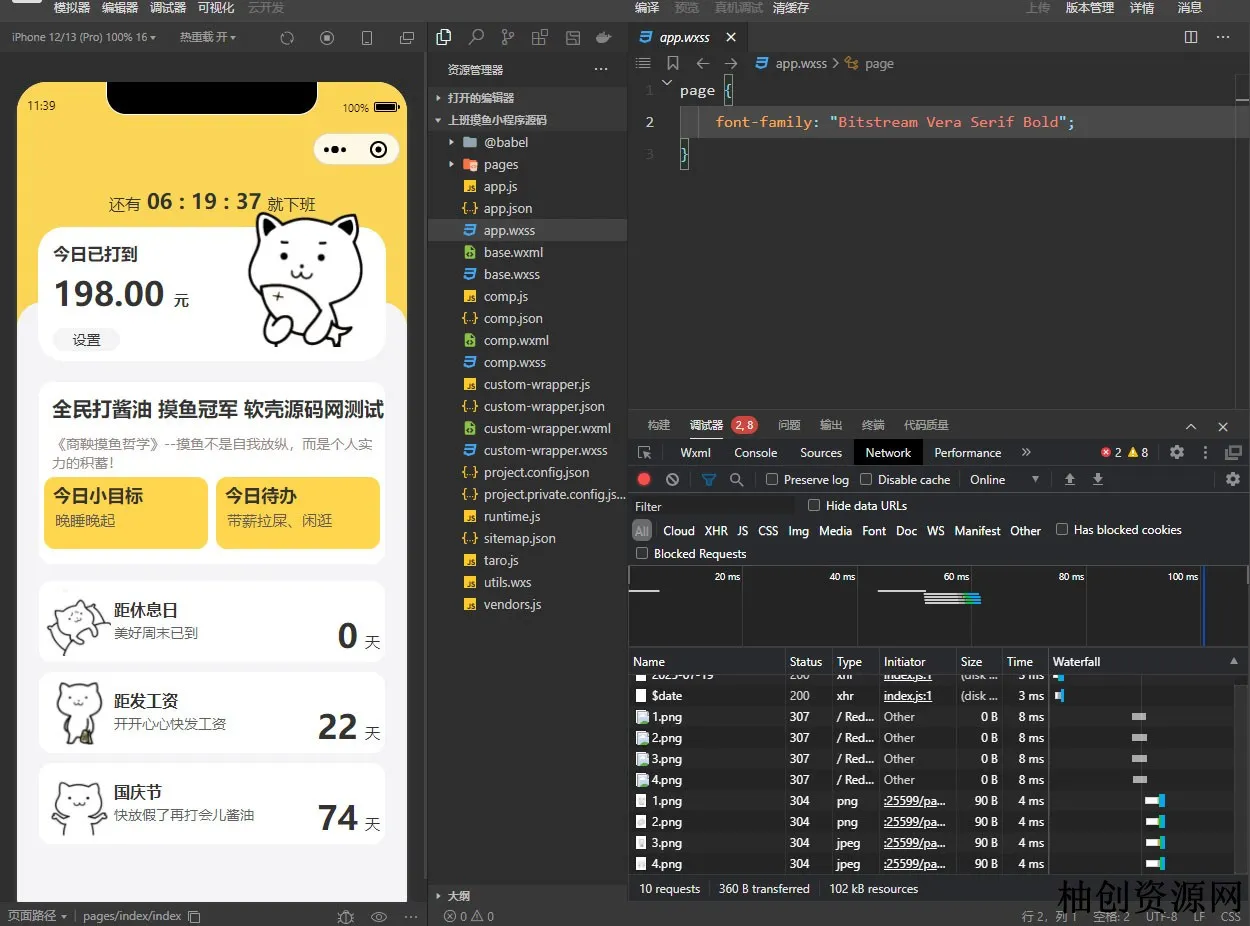Viewport: 1250px width, 926px height.
Task: Open the Online throttling dropdown
Action: [x=1004, y=480]
